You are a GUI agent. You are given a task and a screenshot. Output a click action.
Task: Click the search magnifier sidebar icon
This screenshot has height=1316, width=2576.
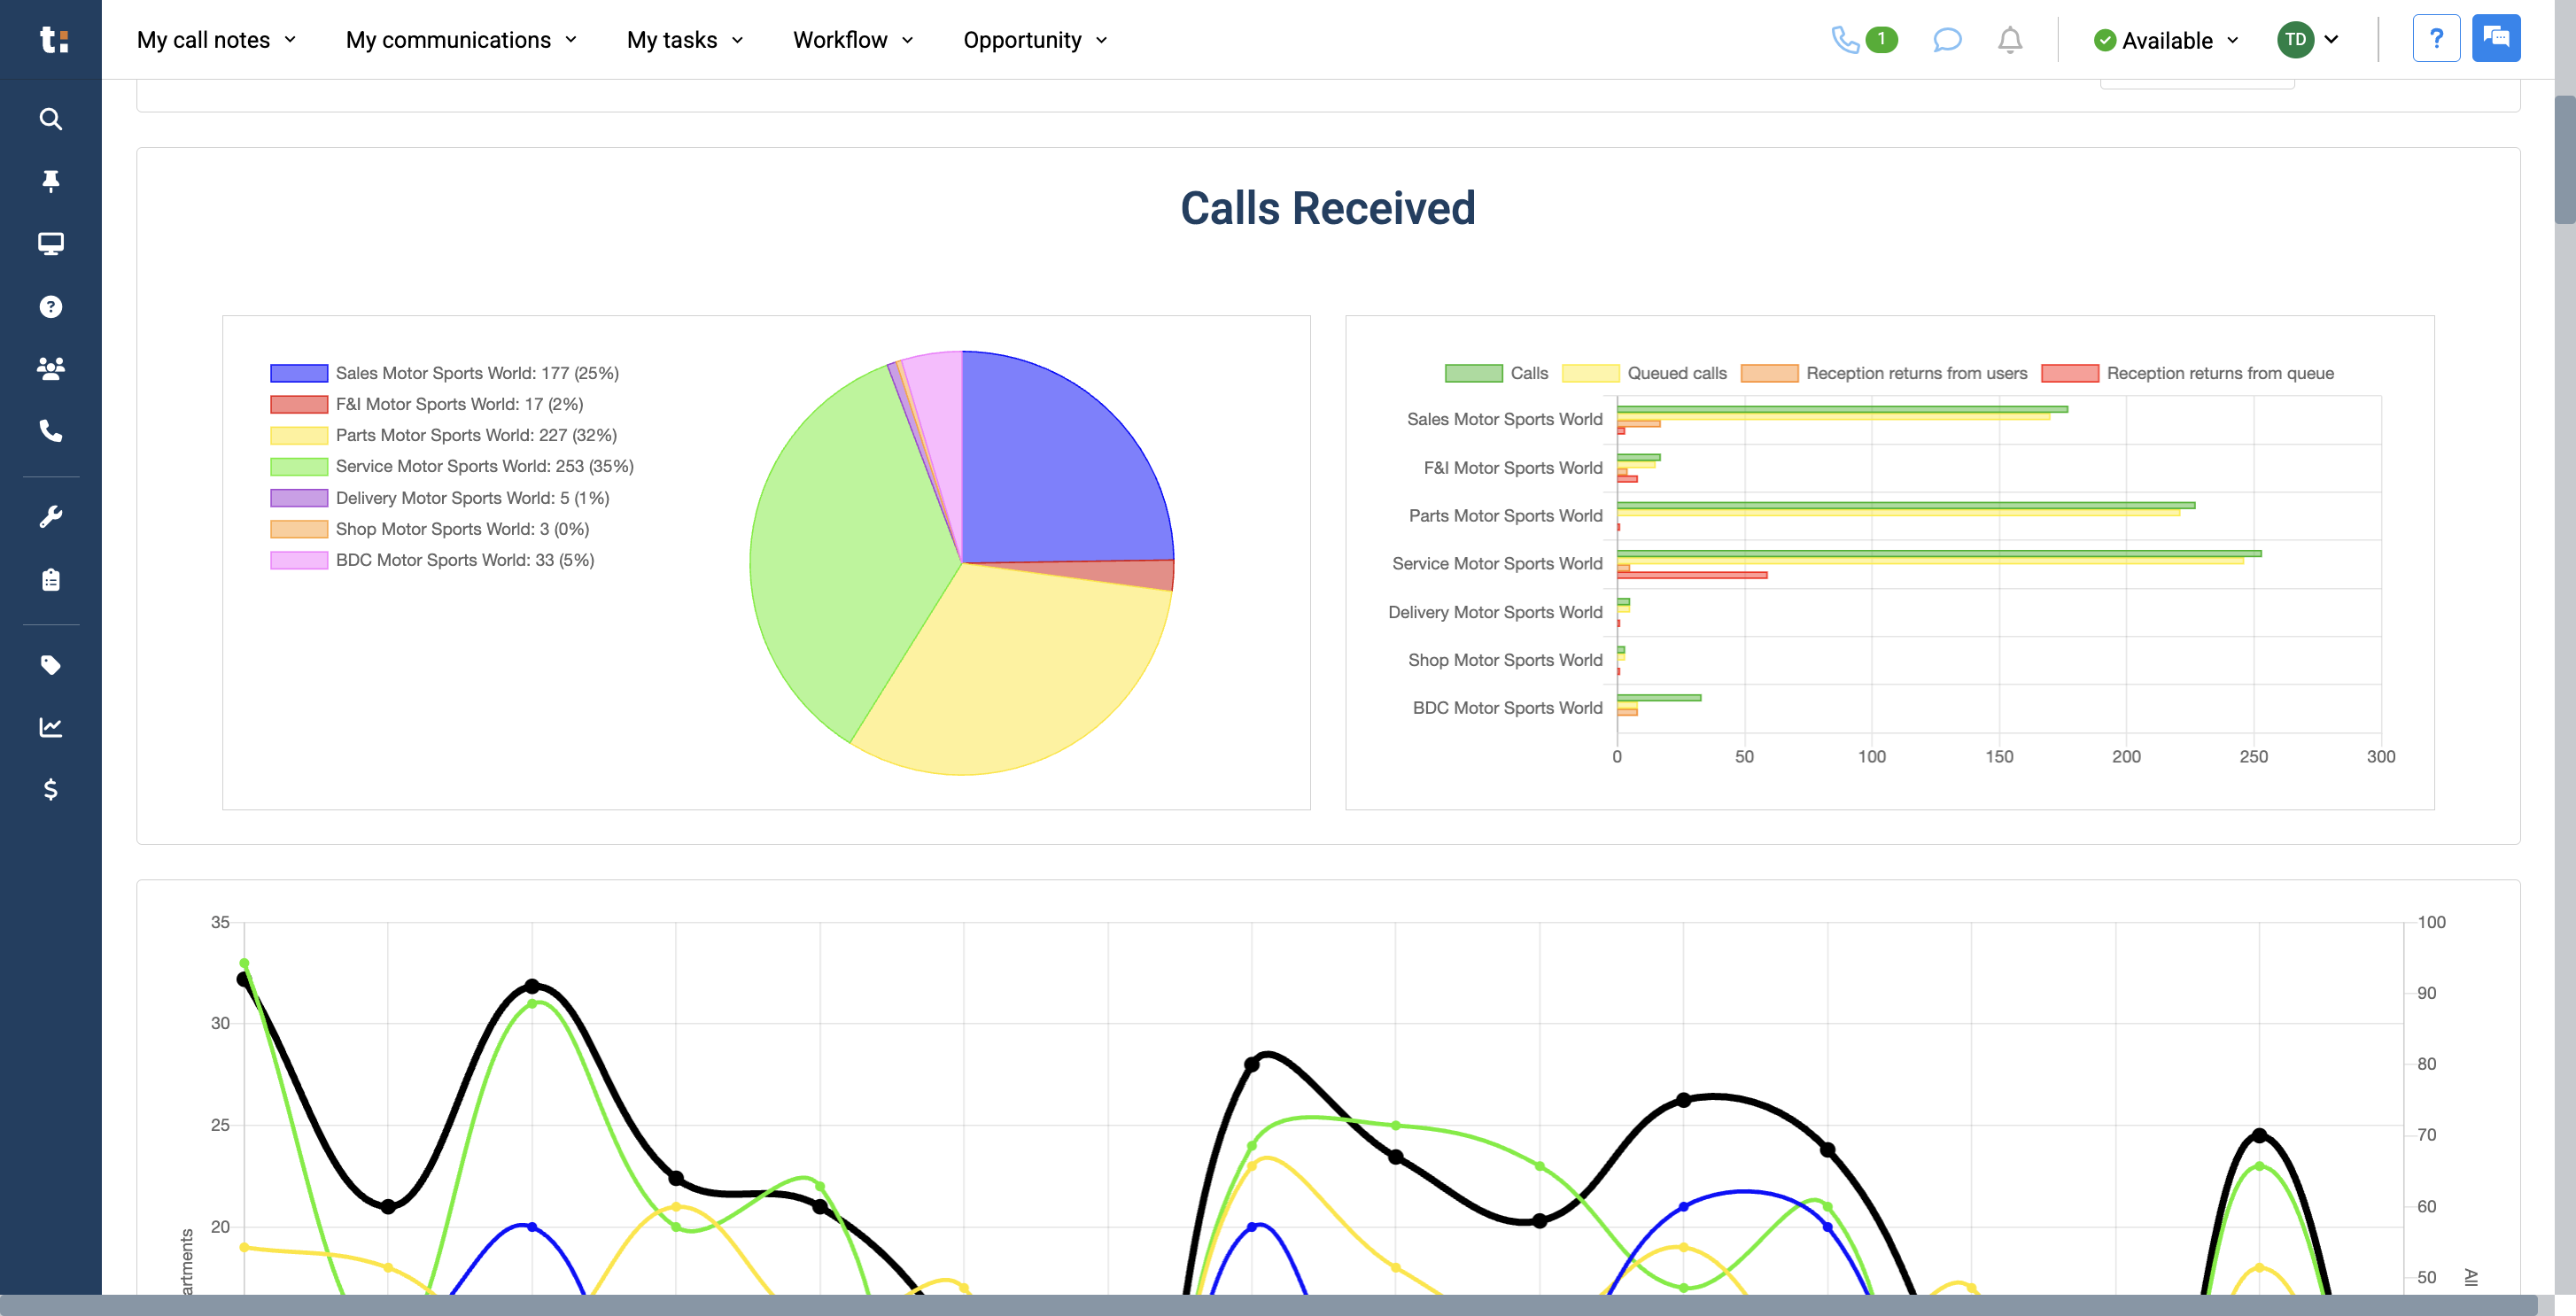(x=50, y=119)
